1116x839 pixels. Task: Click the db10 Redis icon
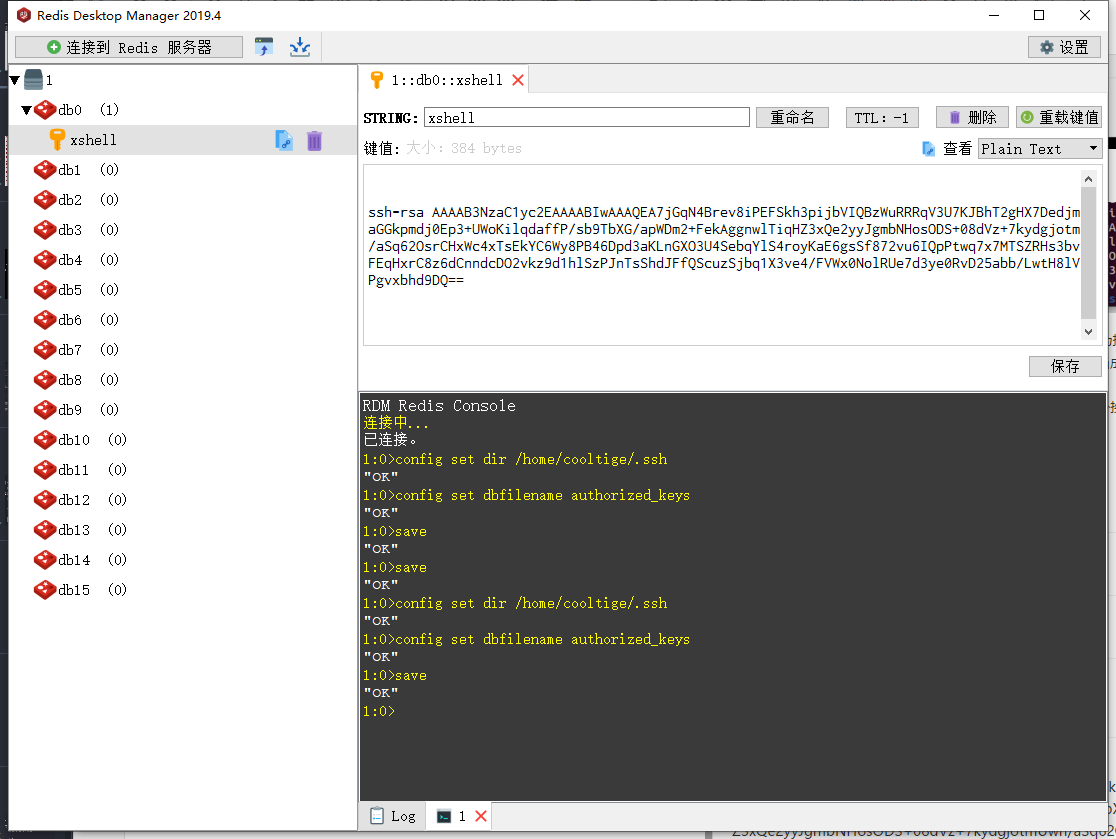45,440
